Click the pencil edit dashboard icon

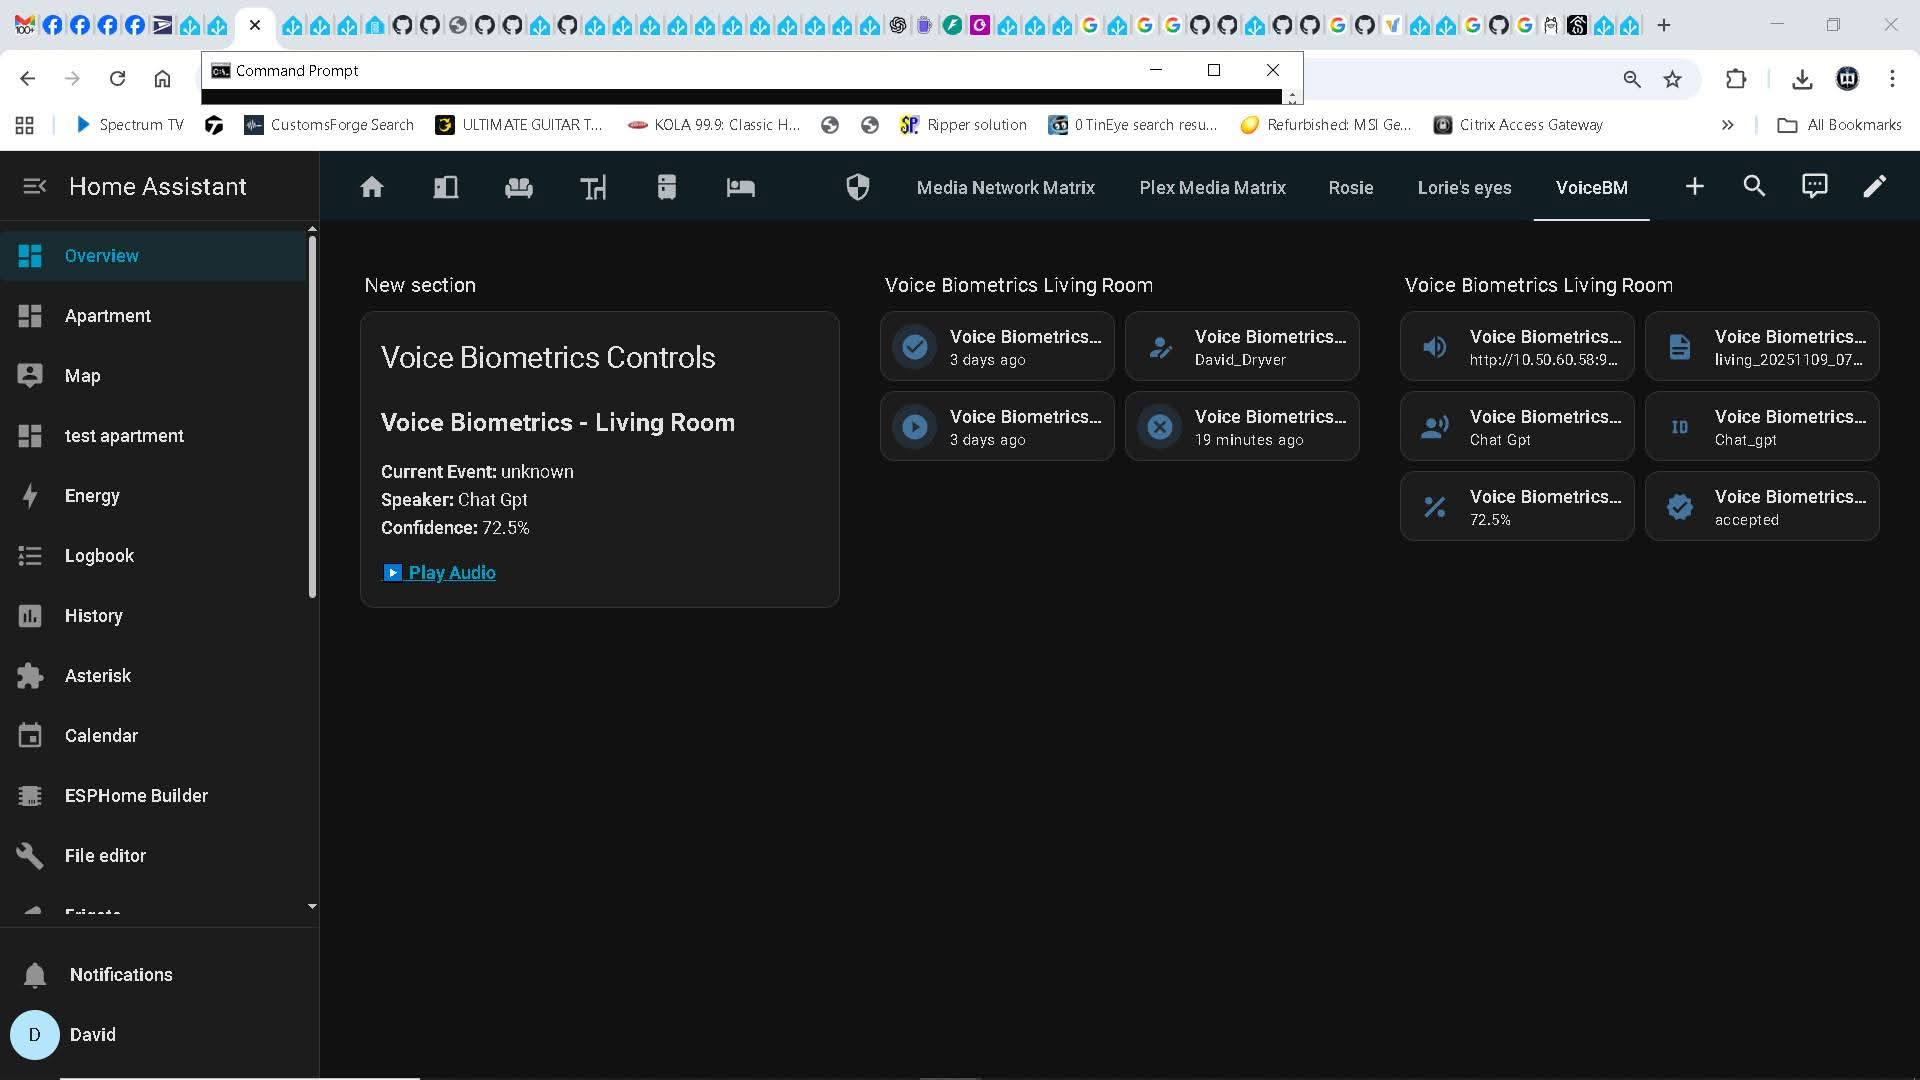tap(1874, 186)
